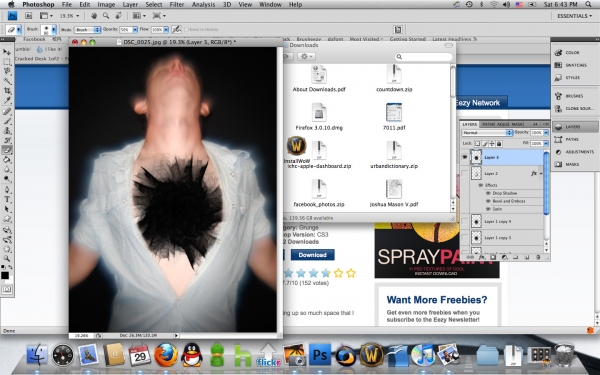Click the foreground color swatch
This screenshot has height=375, width=600.
pos(5,275)
